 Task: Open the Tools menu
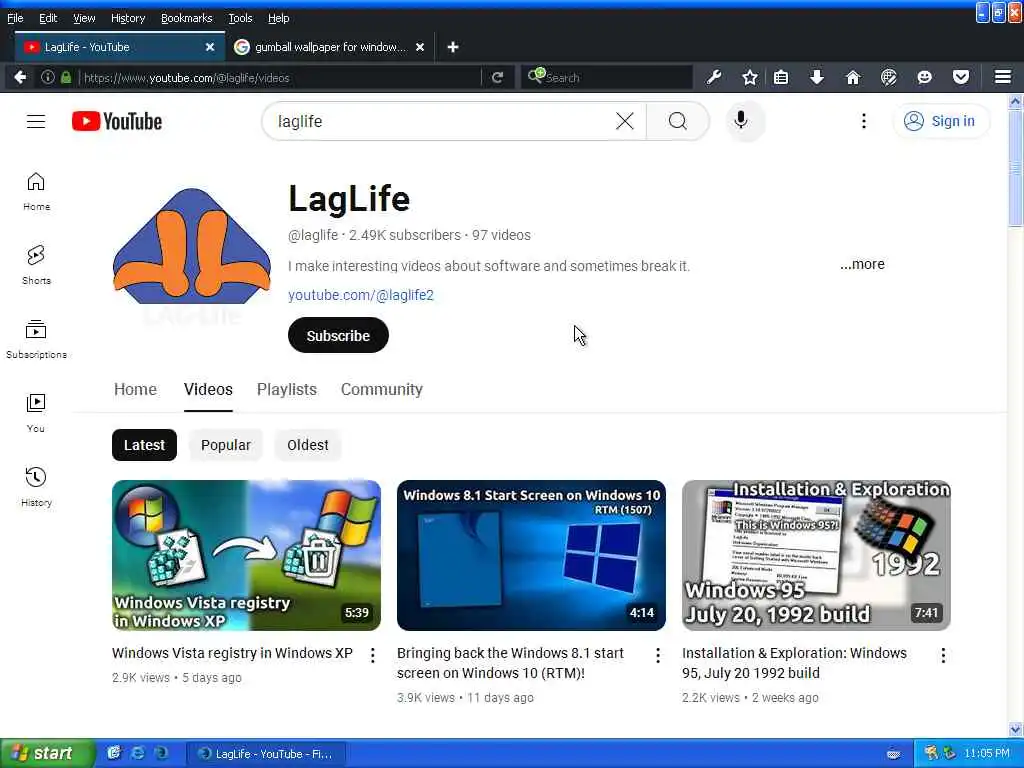[x=240, y=18]
